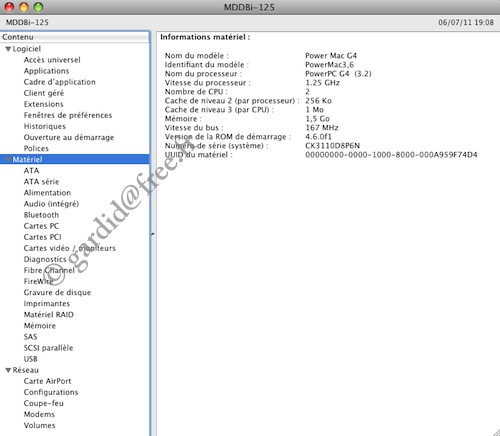
Task: Click the UUID value 00000000-0000-1000-8000-000A959F74D4
Action: coord(391,155)
